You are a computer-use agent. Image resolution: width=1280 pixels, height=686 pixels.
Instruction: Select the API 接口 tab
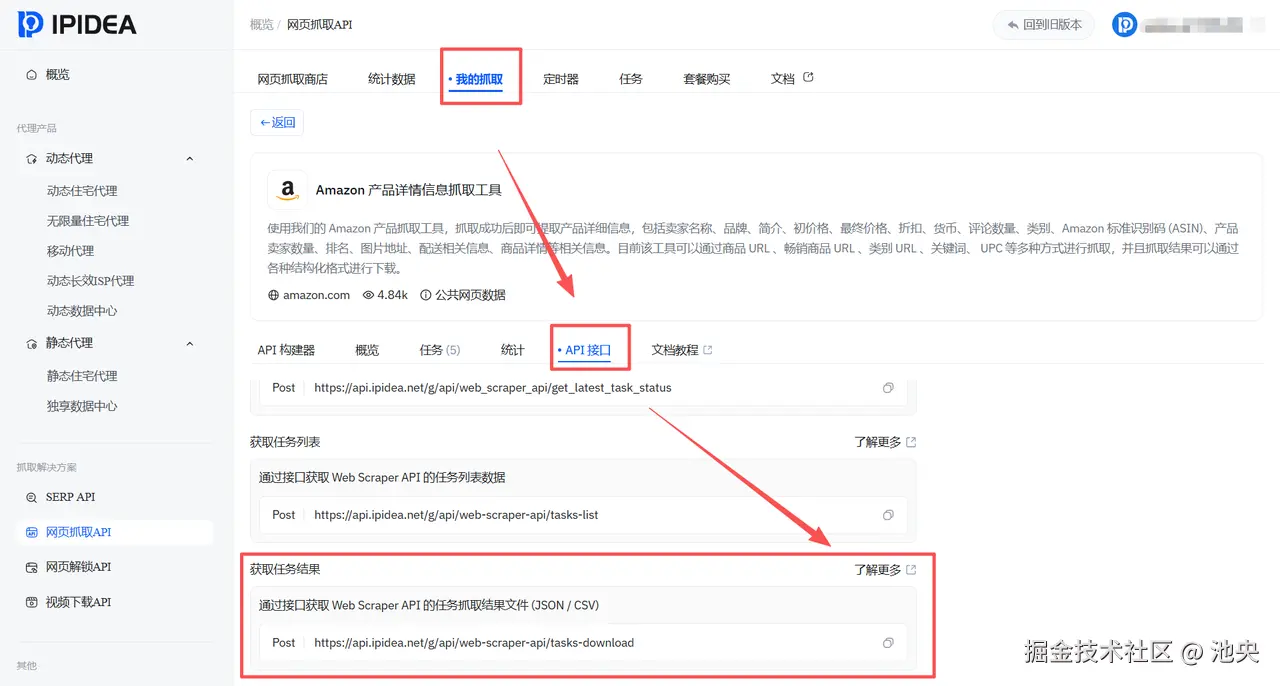click(x=584, y=350)
